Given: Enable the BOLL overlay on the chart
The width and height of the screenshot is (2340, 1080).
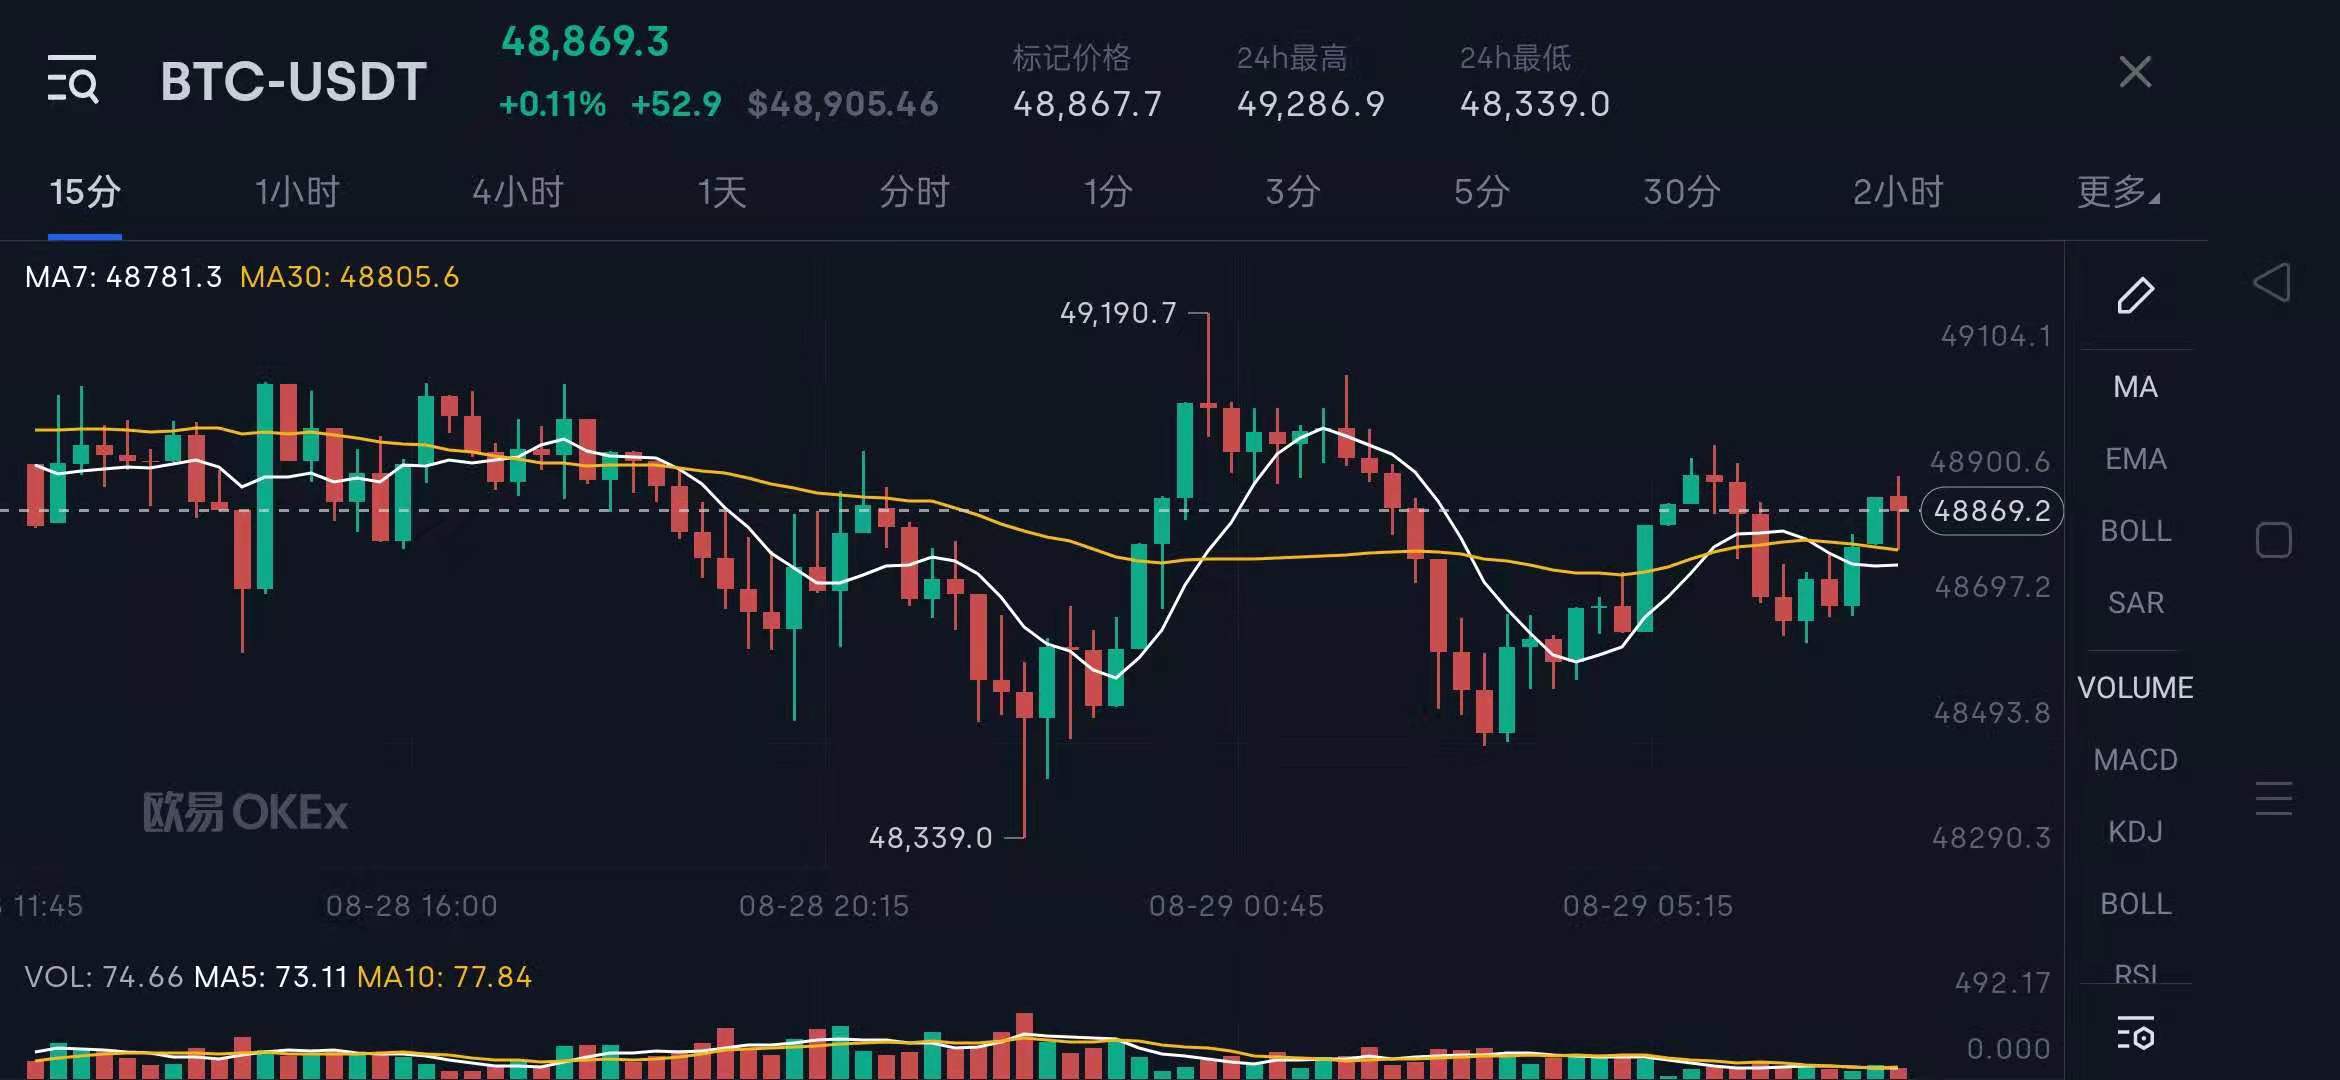Looking at the screenshot, I should pos(2134,531).
